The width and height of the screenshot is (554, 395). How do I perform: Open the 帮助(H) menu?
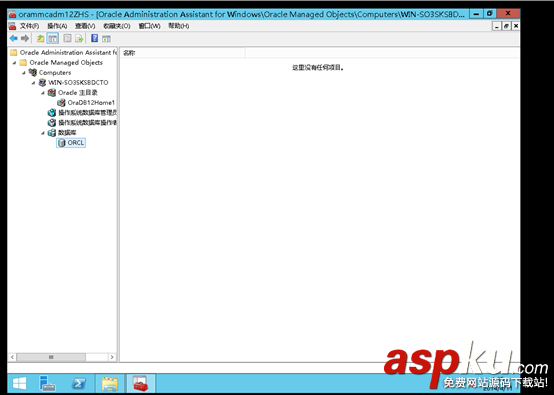pyautogui.click(x=178, y=26)
